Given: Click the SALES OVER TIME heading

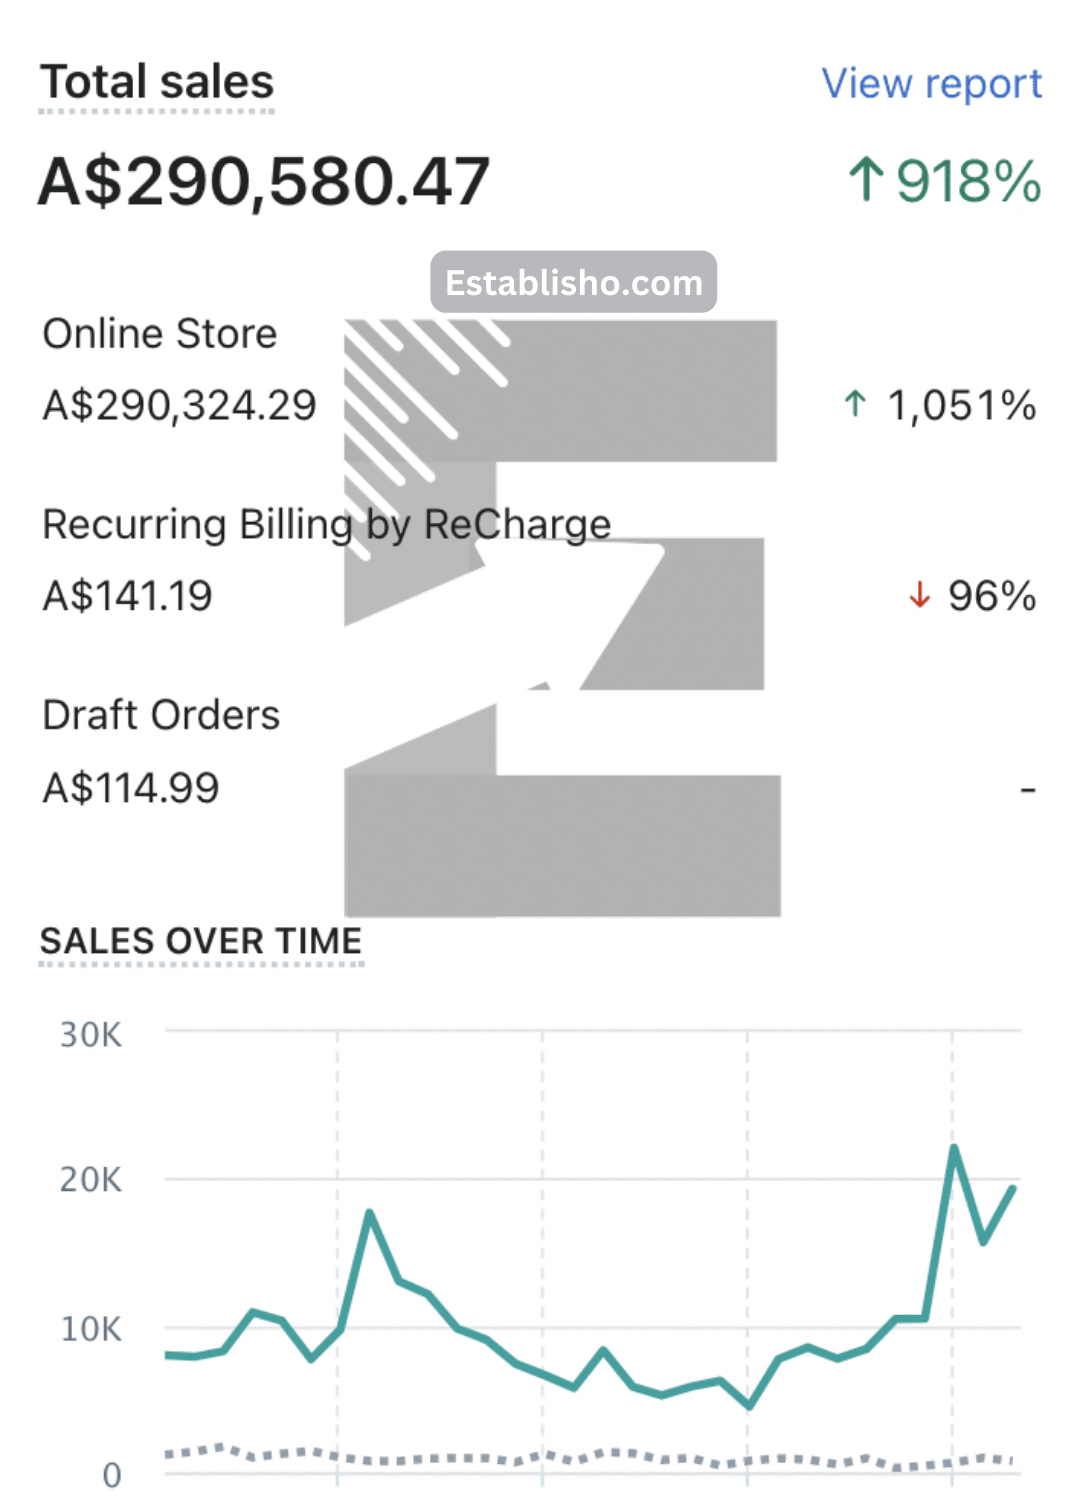Looking at the screenshot, I should point(201,941).
